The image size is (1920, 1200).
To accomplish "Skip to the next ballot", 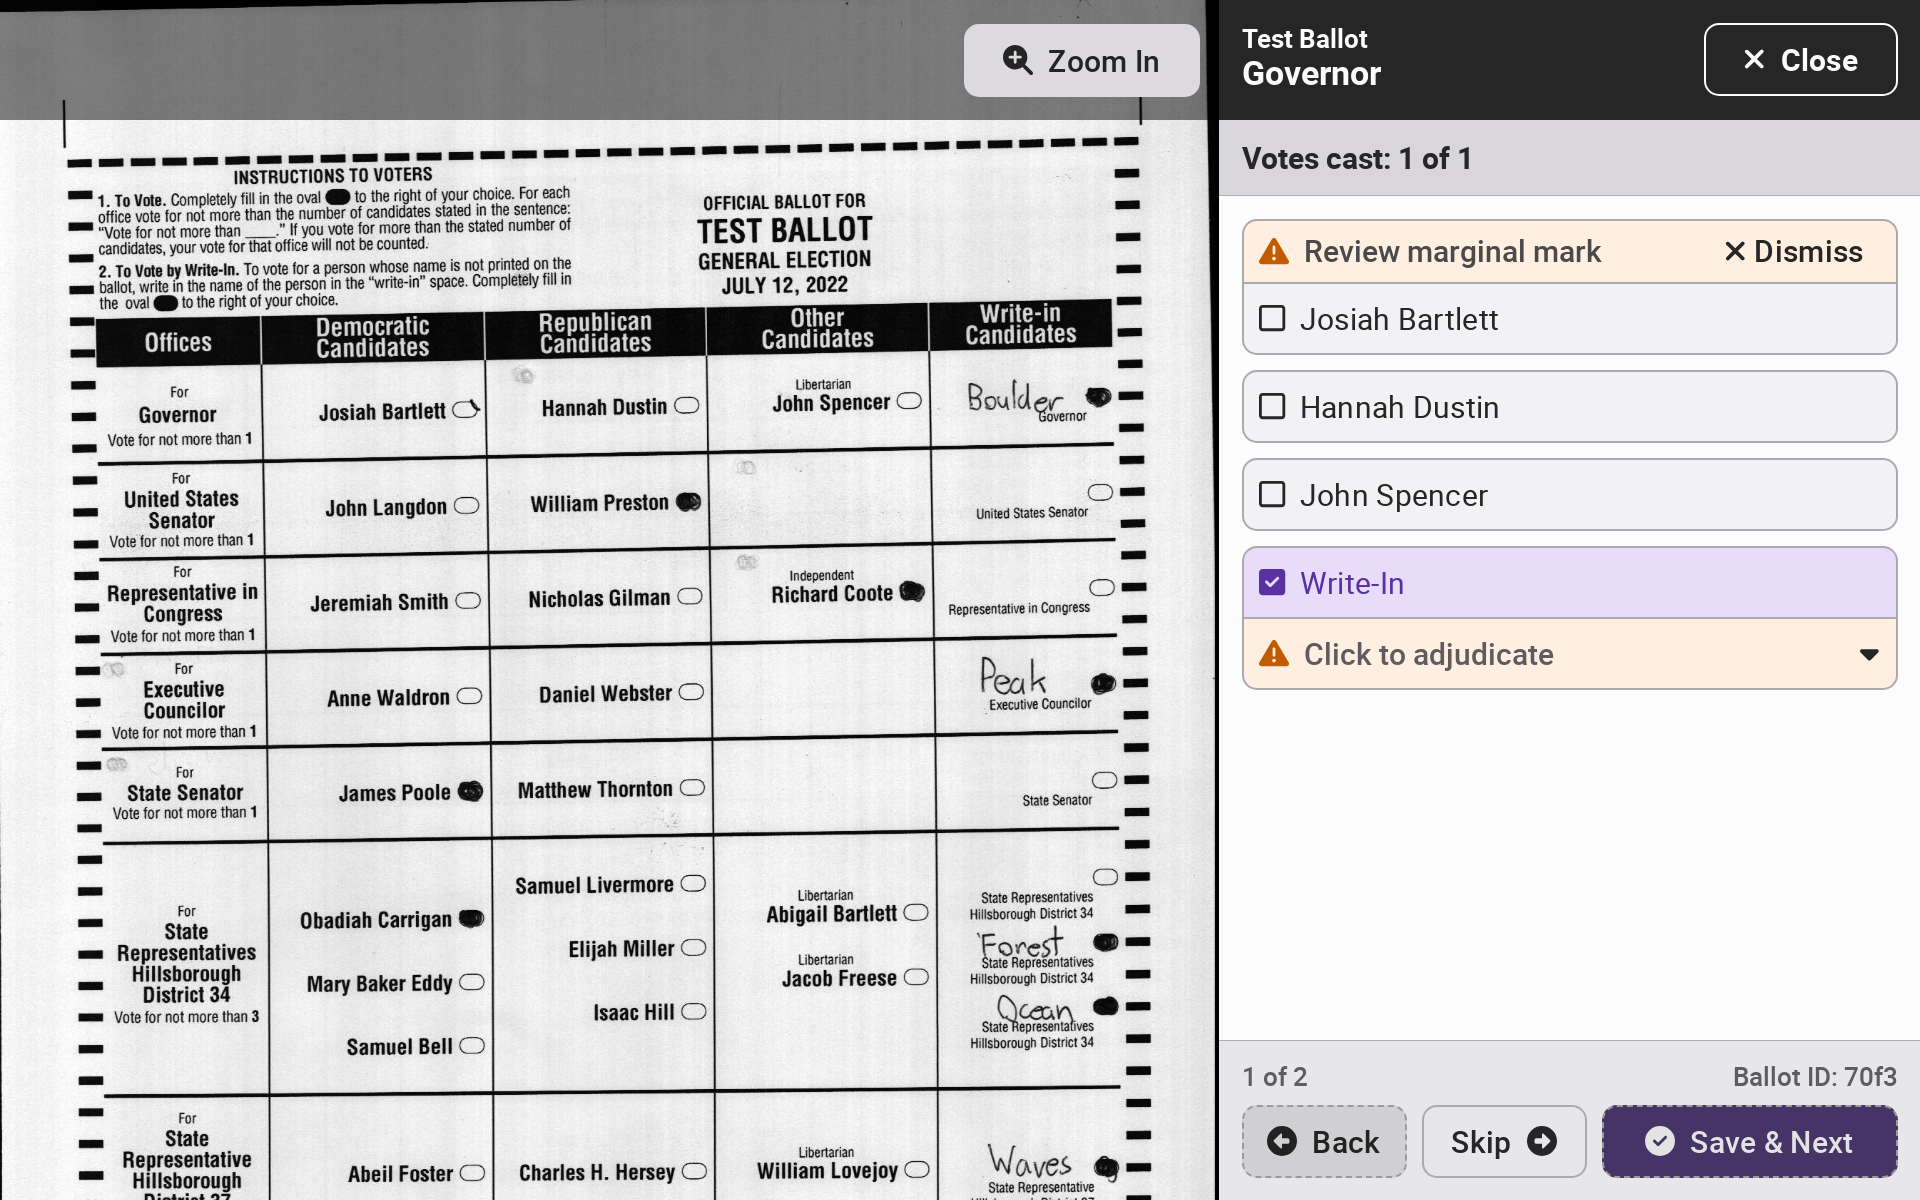I will point(1503,1141).
